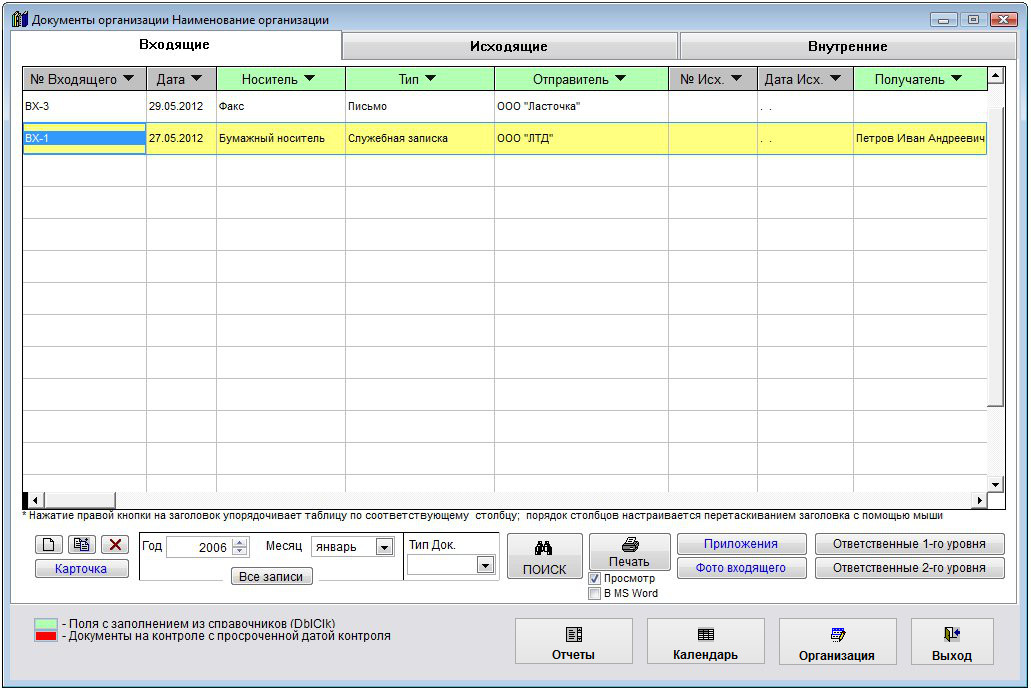Toggle the Просмотр checkbox

coord(594,579)
